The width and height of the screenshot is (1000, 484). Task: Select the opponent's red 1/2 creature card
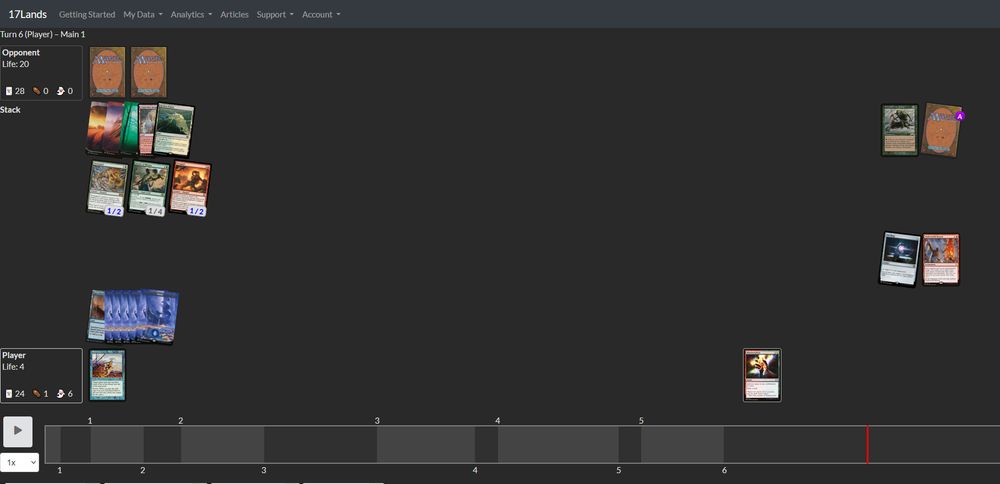click(190, 188)
